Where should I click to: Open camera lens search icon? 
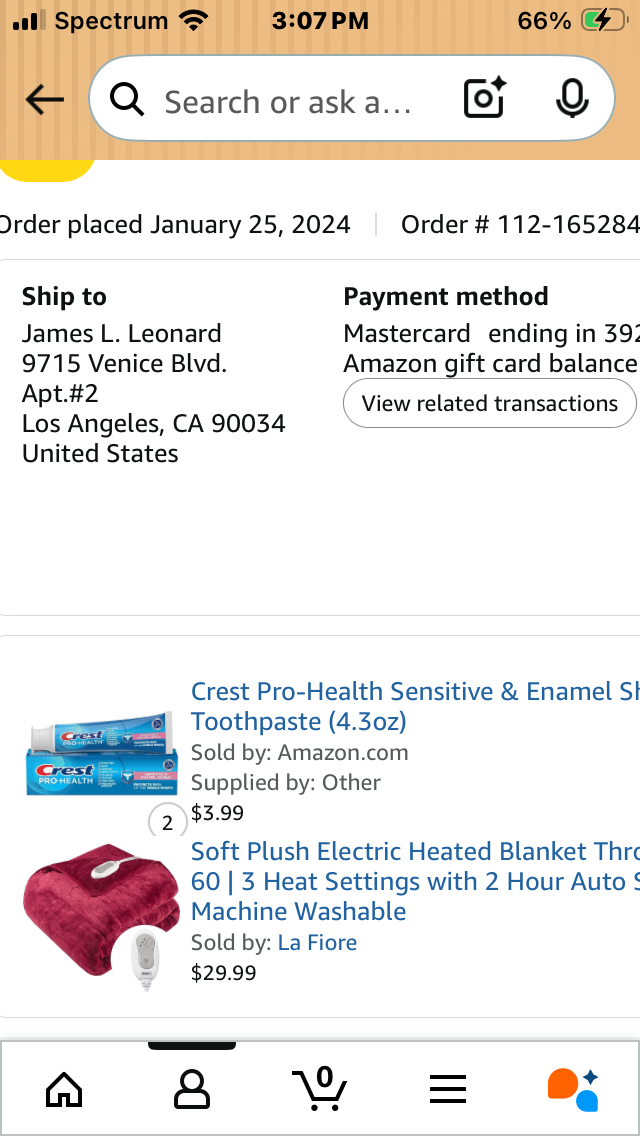coord(484,99)
